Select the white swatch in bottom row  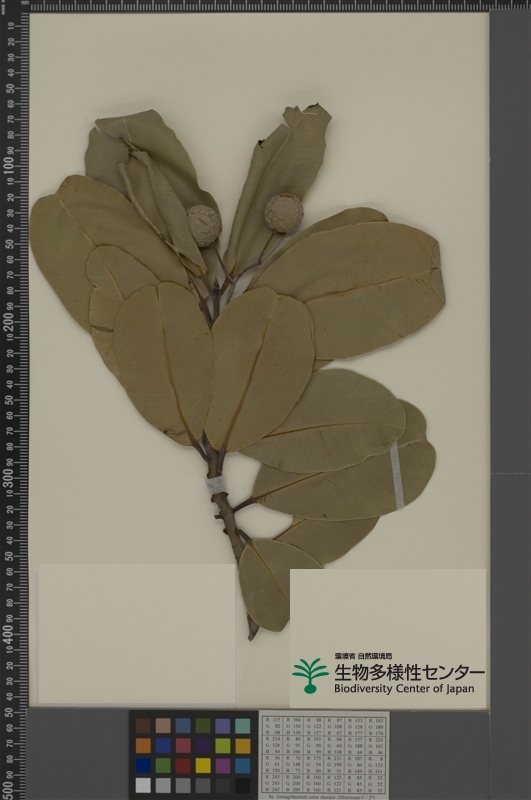pyautogui.click(x=143, y=785)
